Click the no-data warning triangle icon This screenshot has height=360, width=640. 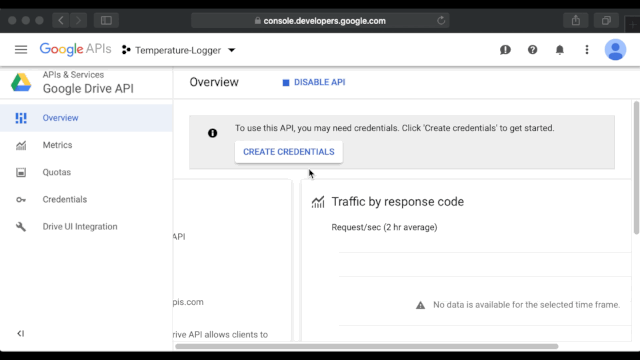click(x=420, y=305)
